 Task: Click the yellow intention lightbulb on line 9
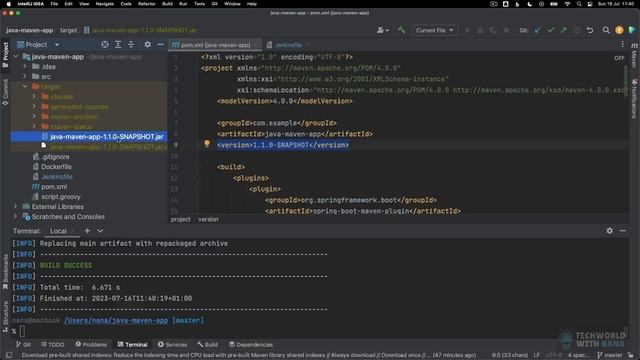click(207, 144)
